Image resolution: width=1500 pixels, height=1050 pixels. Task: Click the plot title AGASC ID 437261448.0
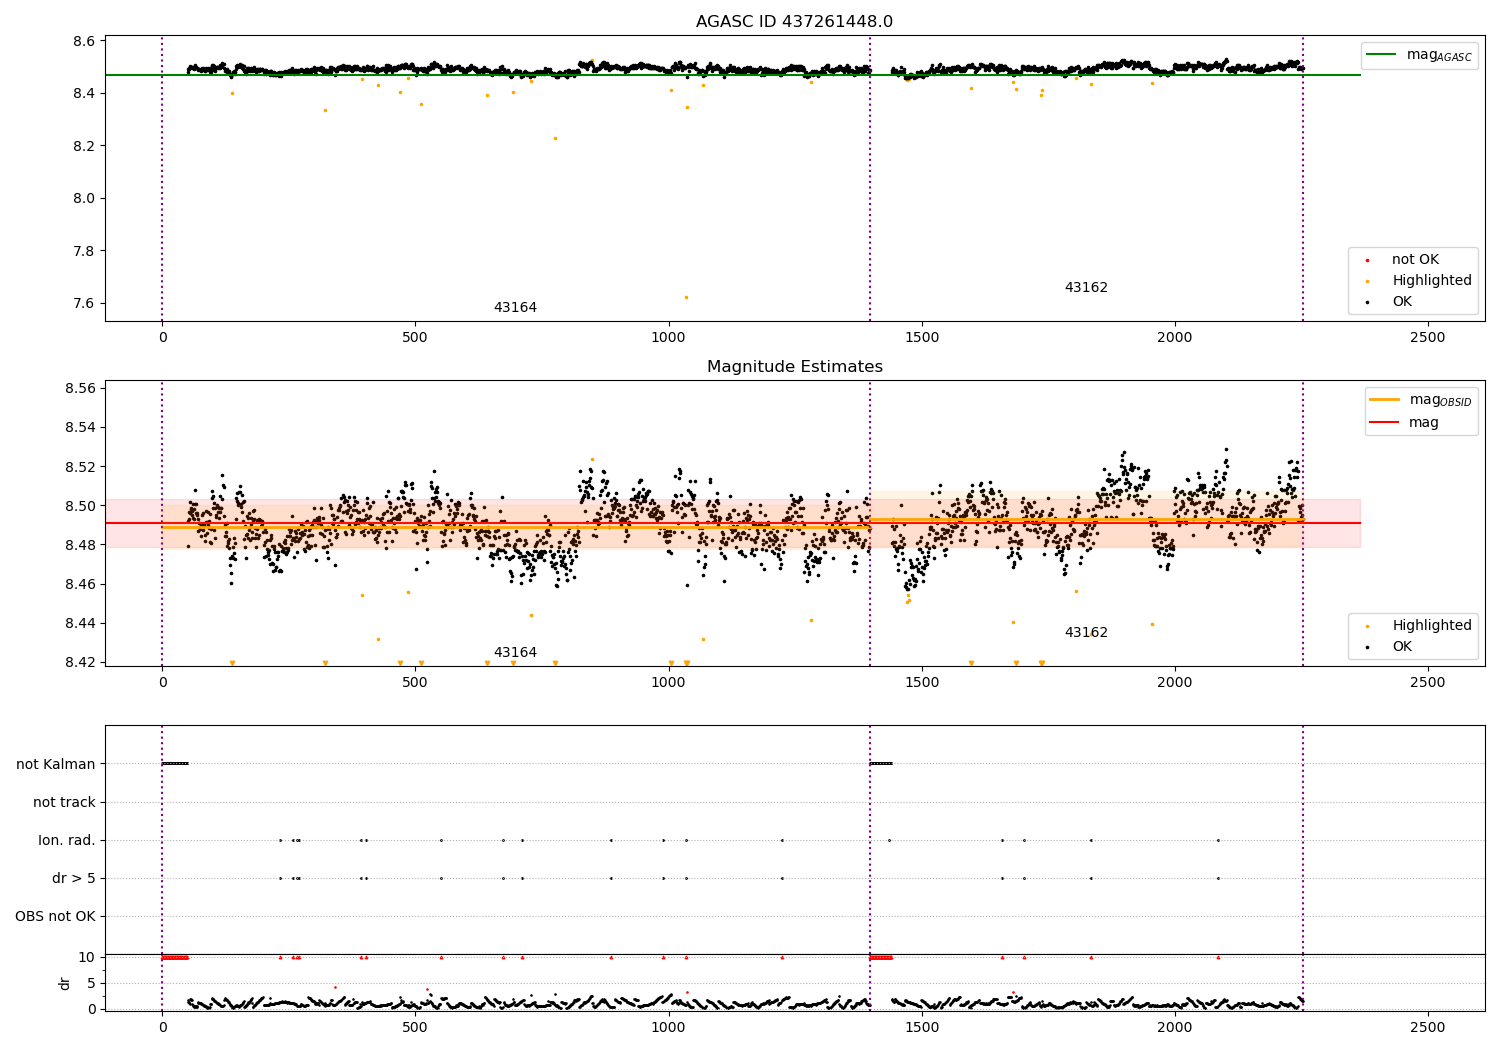point(794,22)
